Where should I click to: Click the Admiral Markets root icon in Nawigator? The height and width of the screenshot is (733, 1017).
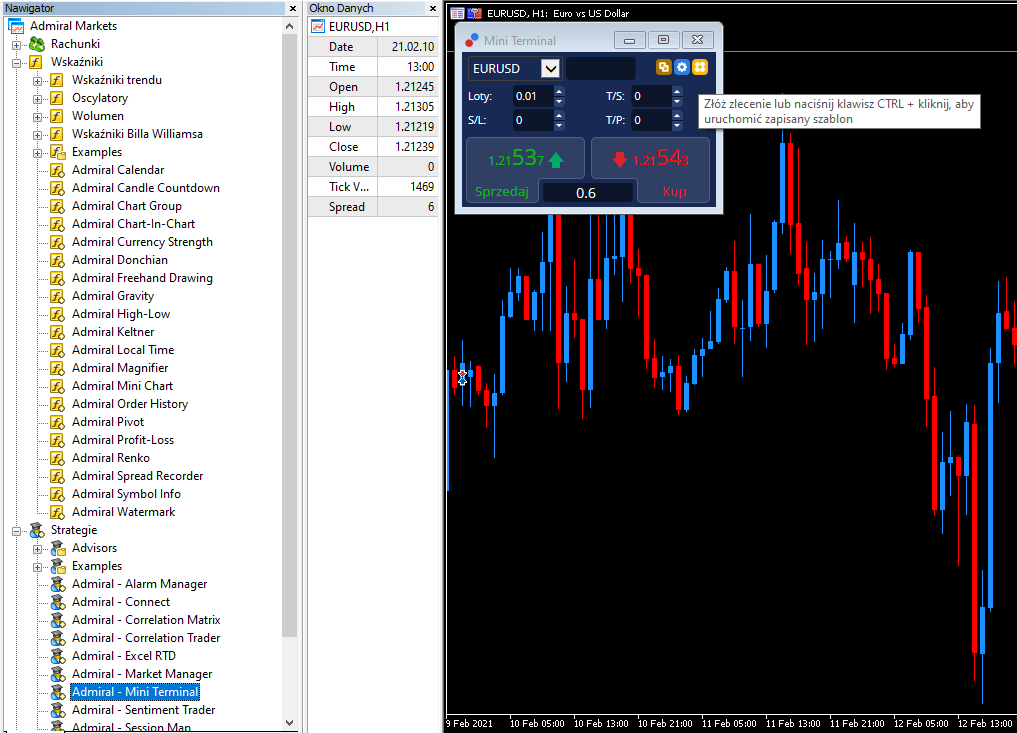pos(16,26)
